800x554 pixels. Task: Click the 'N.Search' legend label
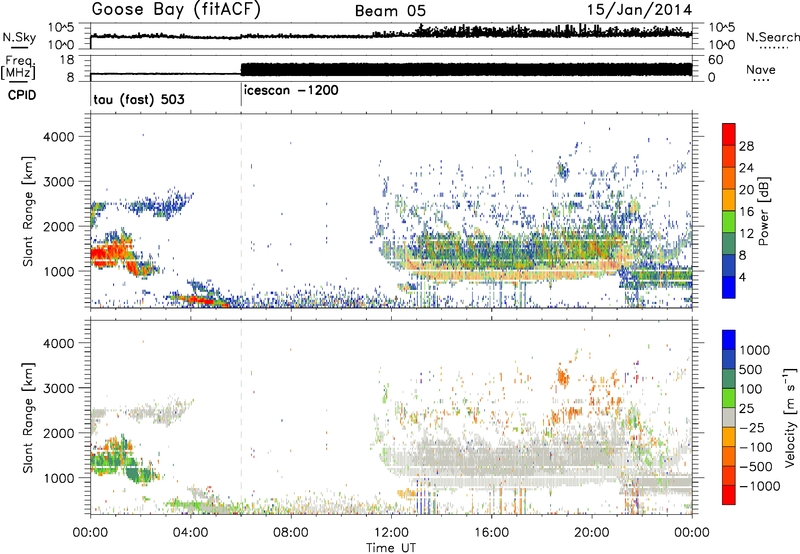(x=773, y=37)
